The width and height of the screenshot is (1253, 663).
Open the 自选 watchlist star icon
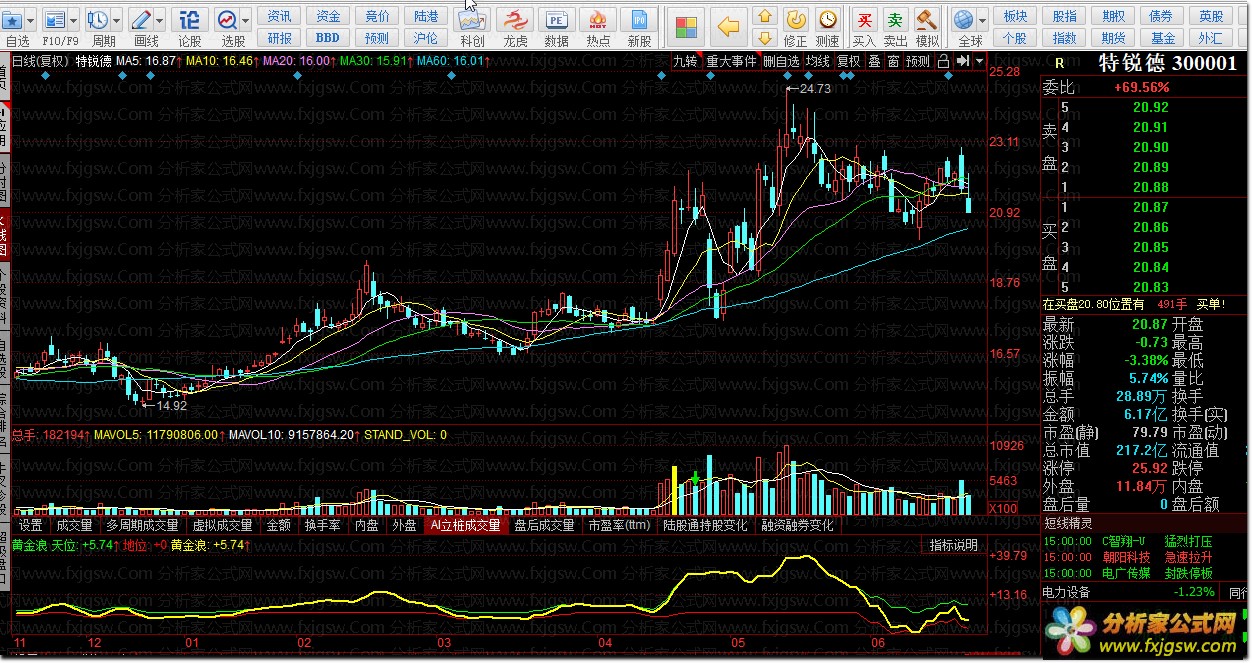(14, 19)
